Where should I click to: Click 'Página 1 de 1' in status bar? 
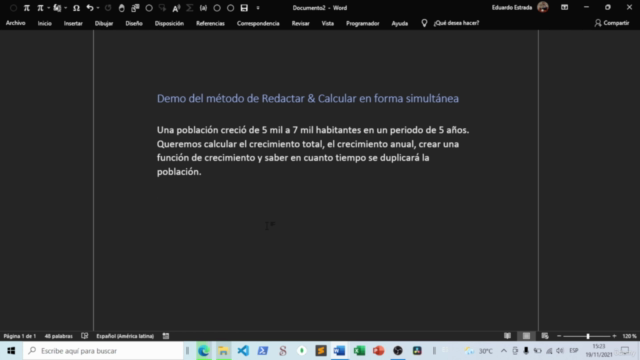coord(20,336)
